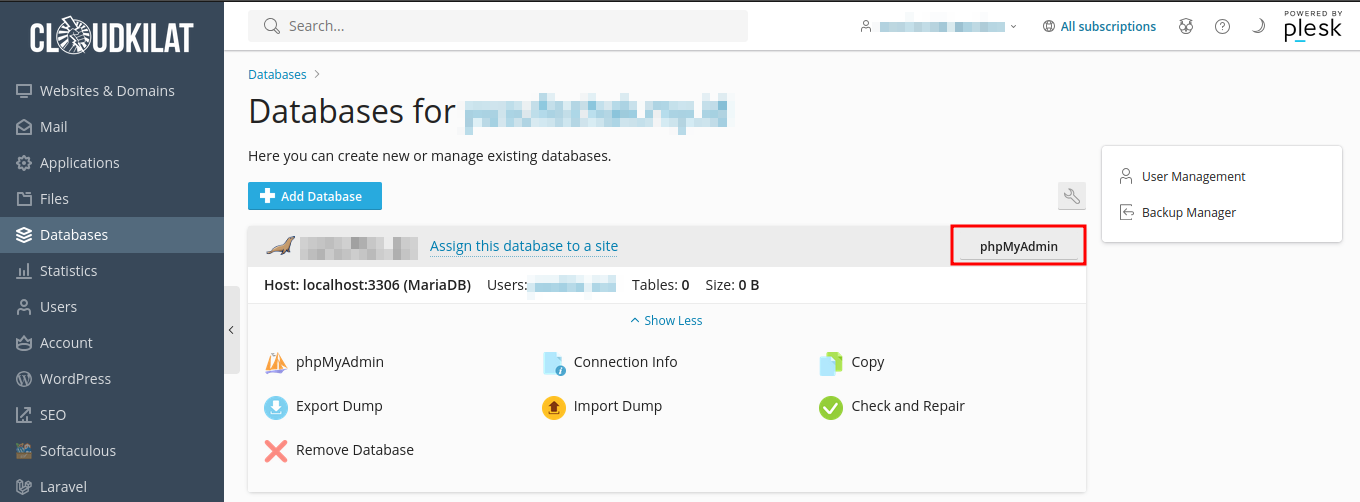Screen dimensions: 1360x502
Task: Open Websites & Domains in sidebar
Action: coord(107,91)
